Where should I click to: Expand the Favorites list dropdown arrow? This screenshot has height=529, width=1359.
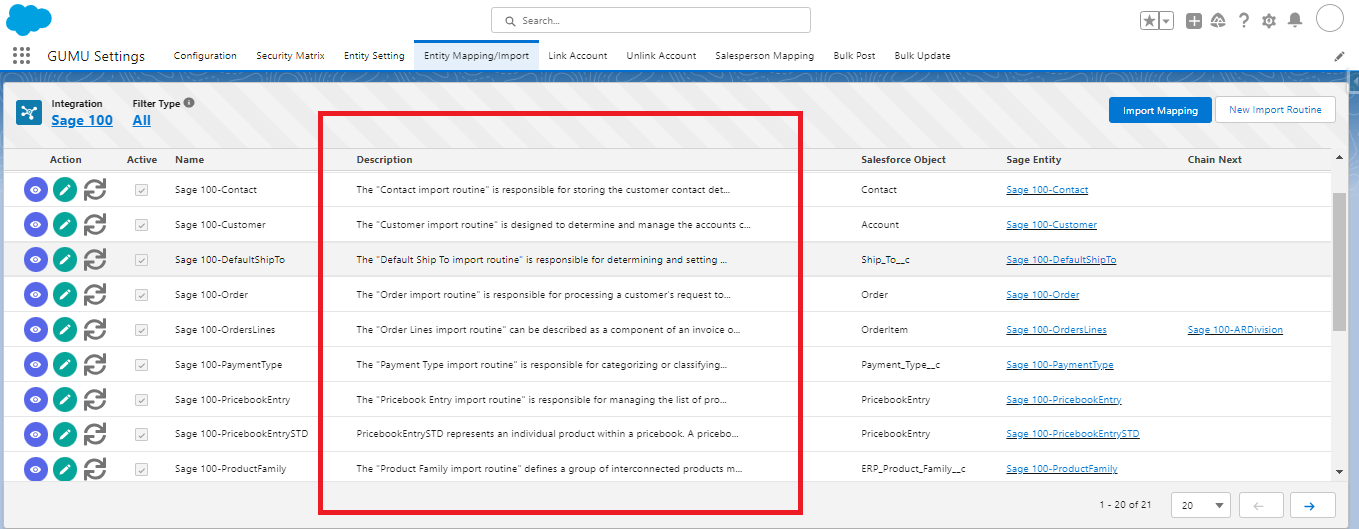tap(1166, 21)
